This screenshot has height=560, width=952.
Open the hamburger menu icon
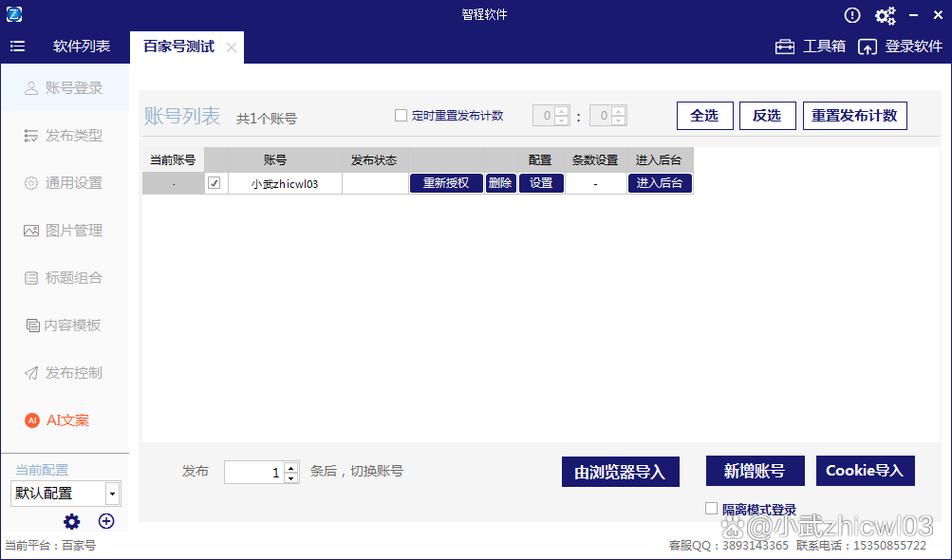pos(18,46)
